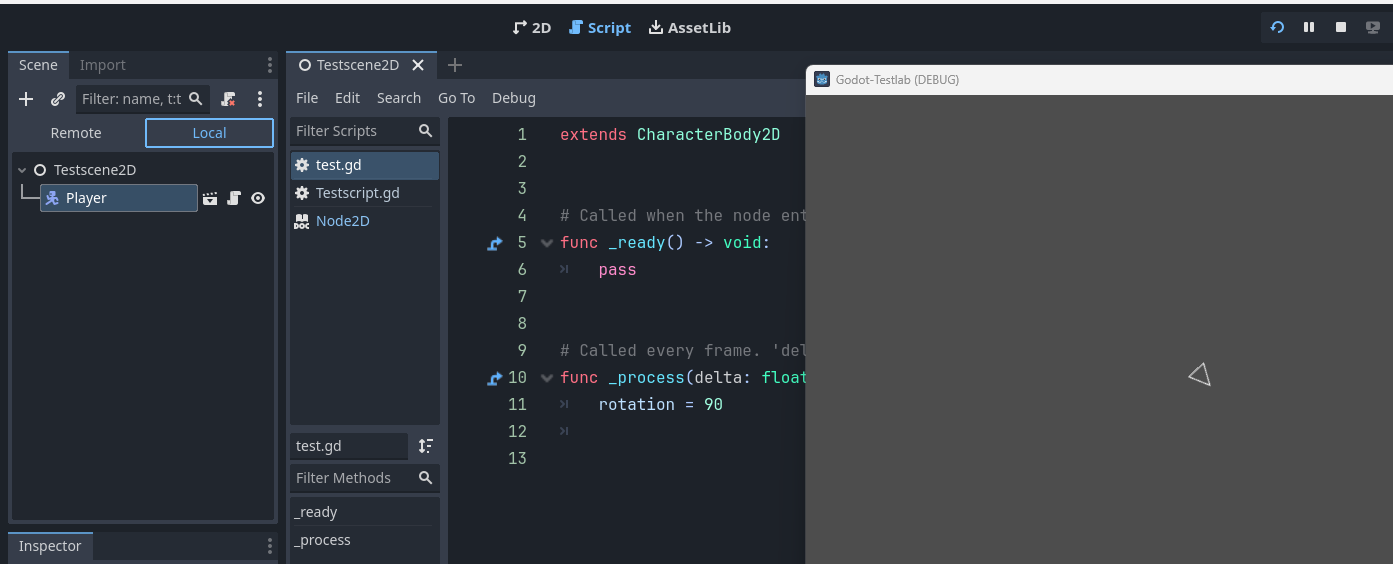
Task: Click the instantiate child scene link icon
Action: coord(58,99)
